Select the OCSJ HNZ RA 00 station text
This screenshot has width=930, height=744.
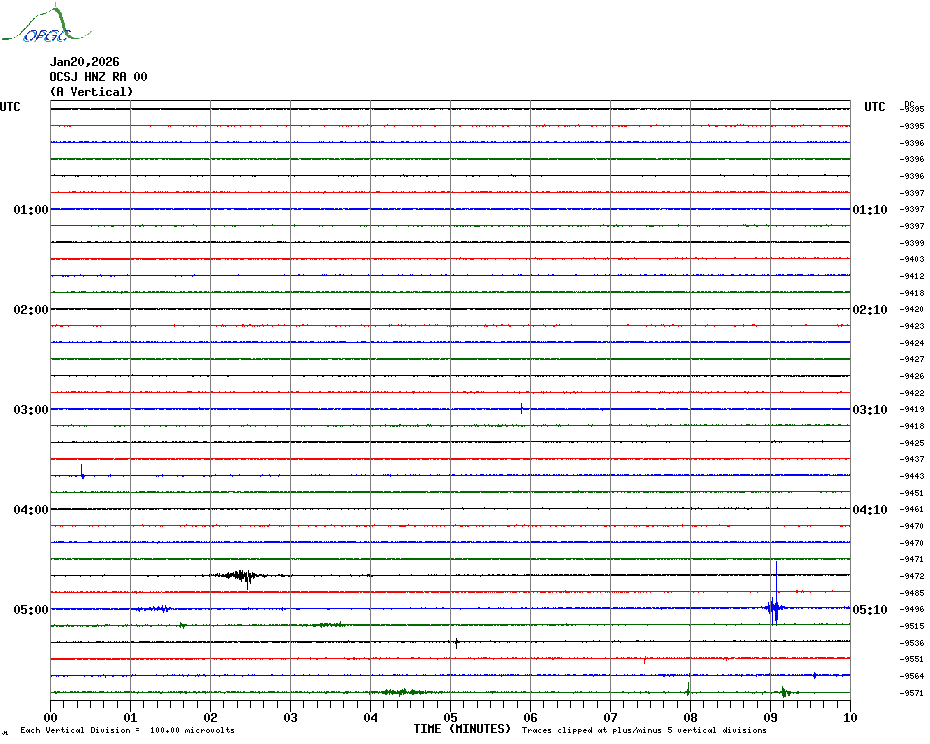[98, 77]
